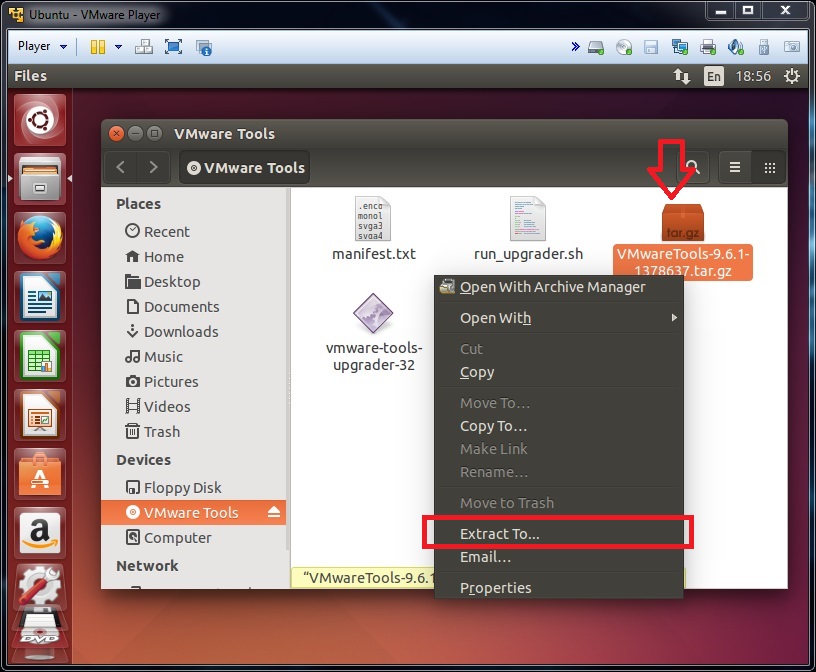The width and height of the screenshot is (816, 672).
Task: Eject the VMware Tools disc in sidebar
Action: [274, 512]
